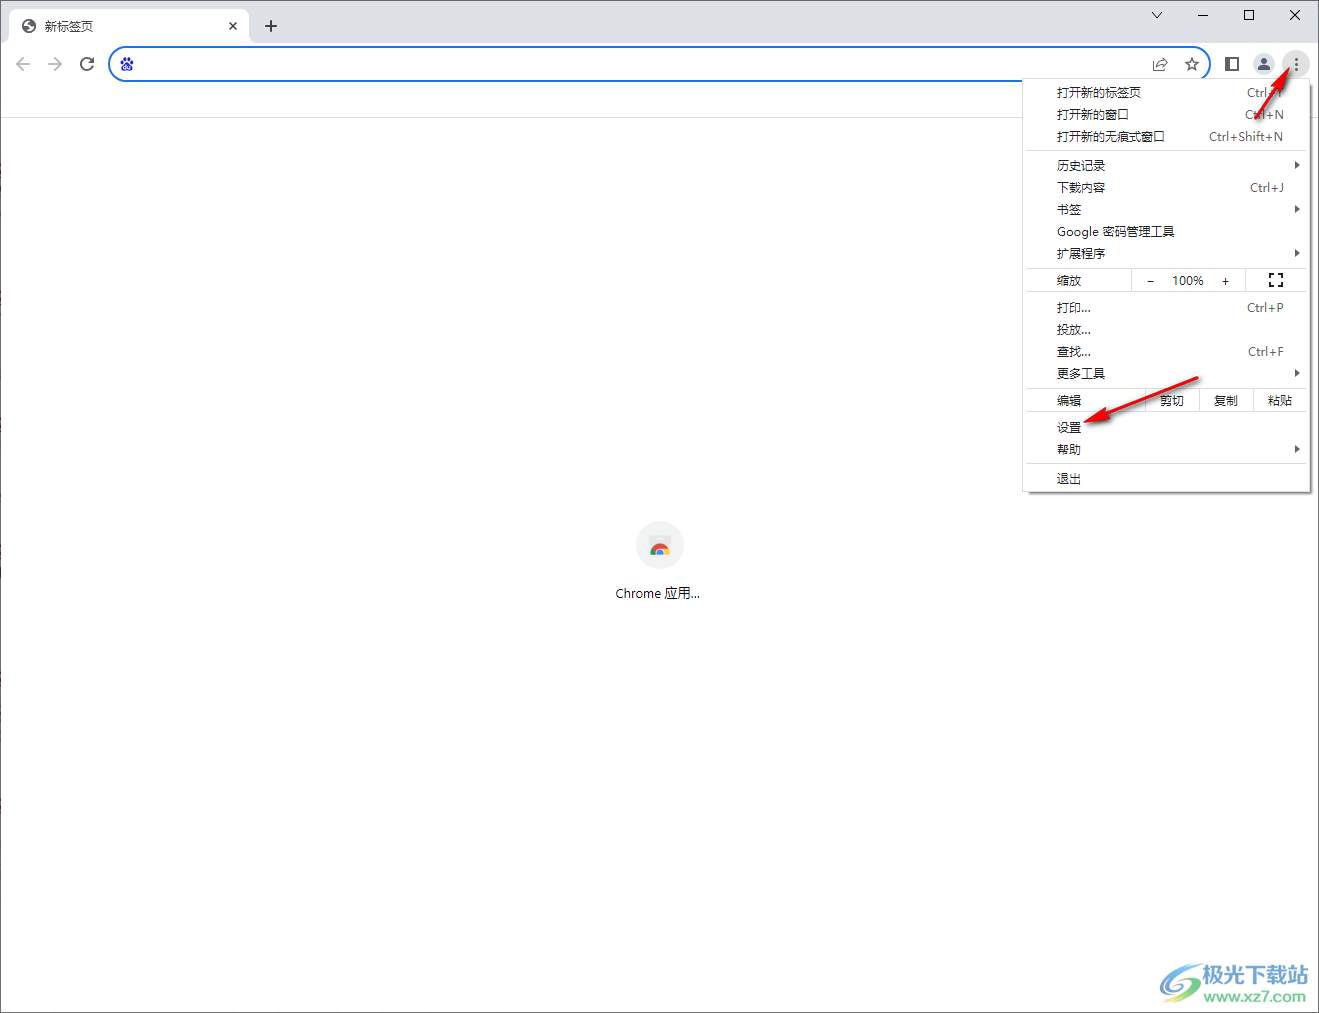Choose 打印... menu item
This screenshot has width=1319, height=1013.
click(x=1166, y=308)
